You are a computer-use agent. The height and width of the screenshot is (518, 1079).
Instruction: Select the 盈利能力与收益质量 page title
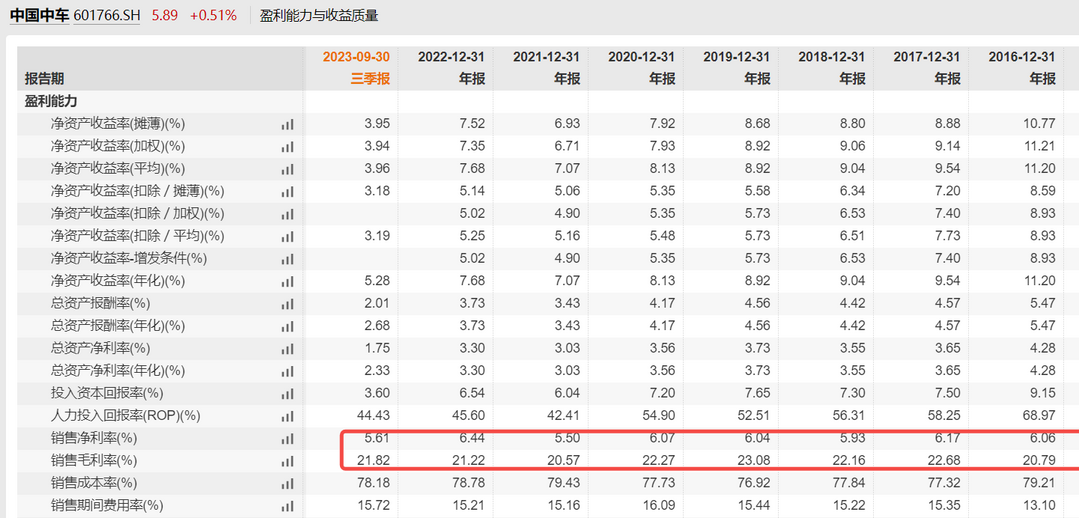[x=319, y=15]
